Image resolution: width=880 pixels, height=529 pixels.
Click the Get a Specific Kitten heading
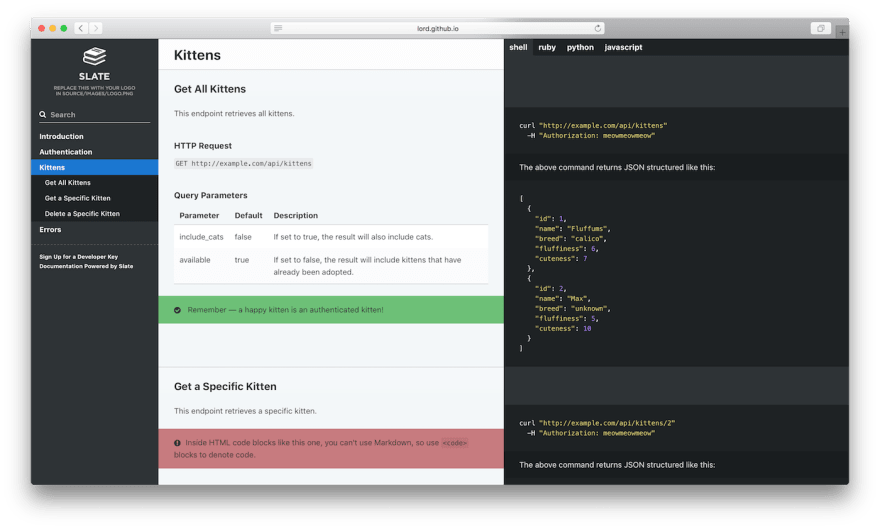click(225, 387)
